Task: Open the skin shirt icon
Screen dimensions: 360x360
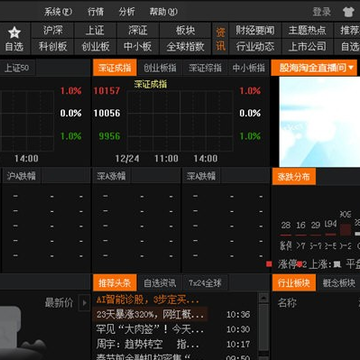Action: tap(348, 12)
